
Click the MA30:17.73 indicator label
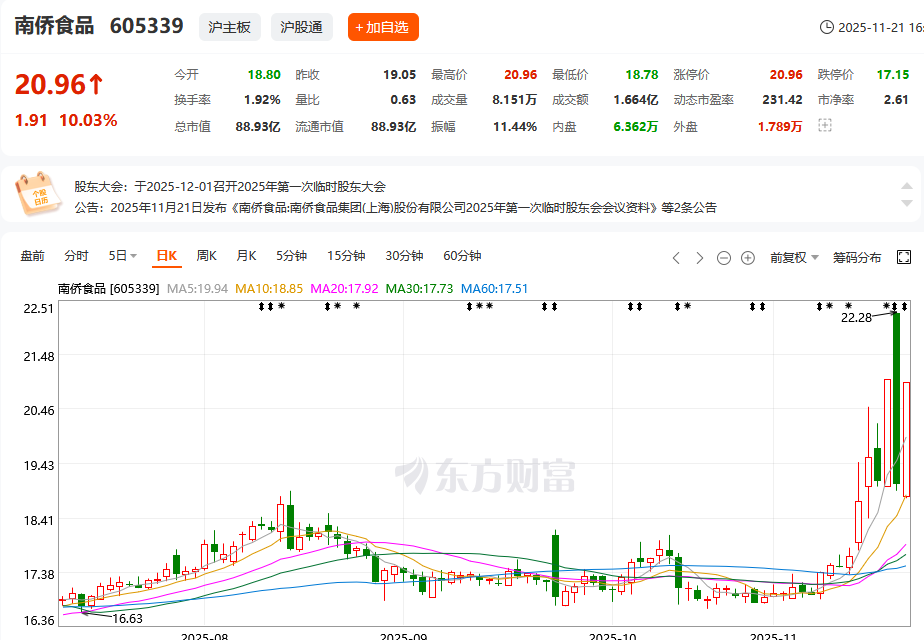pos(419,289)
